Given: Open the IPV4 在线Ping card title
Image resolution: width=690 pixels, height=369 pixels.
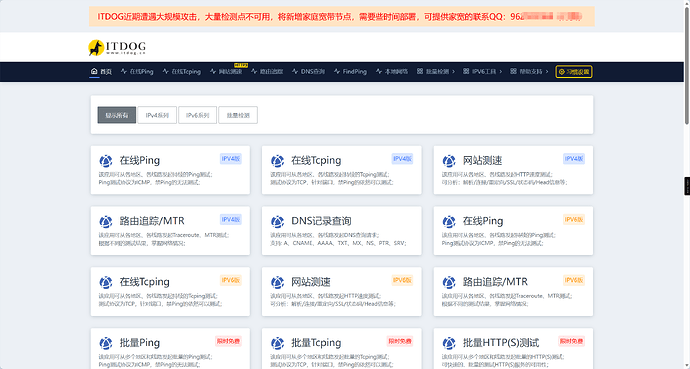Looking at the screenshot, I should (139, 161).
